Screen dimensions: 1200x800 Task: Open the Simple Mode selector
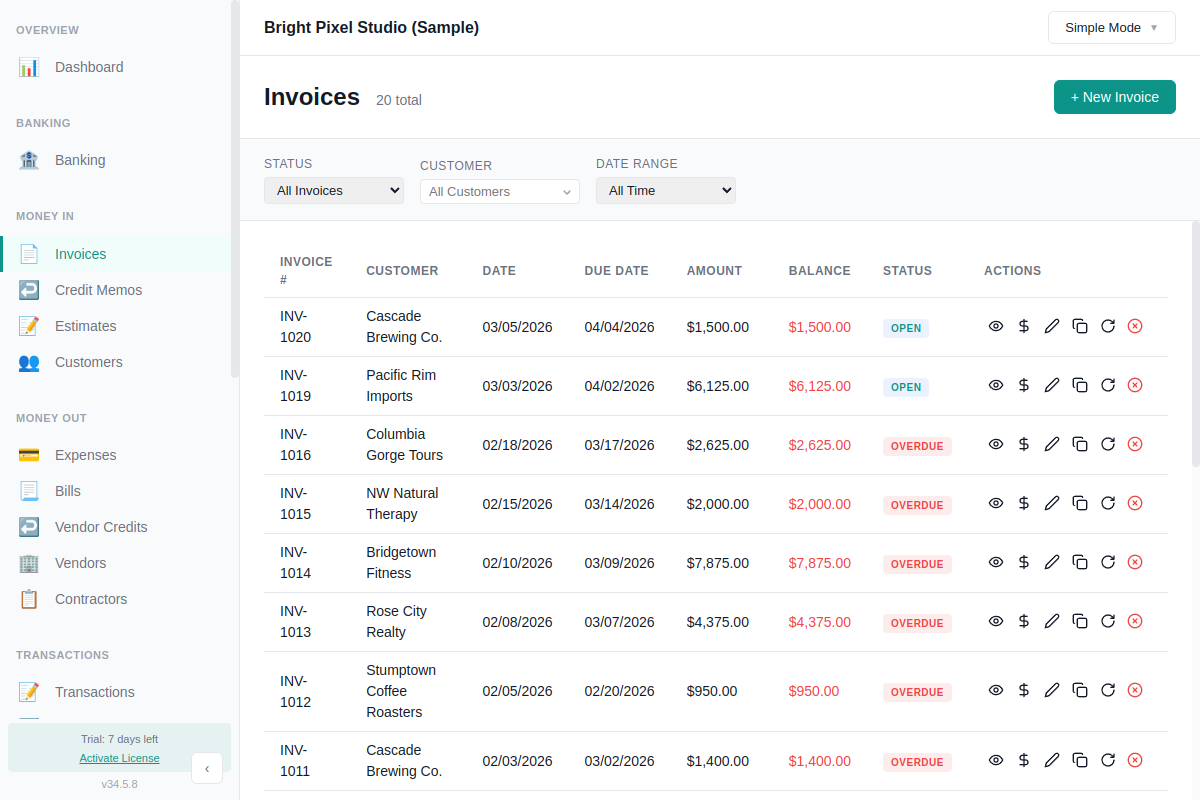click(x=1111, y=27)
